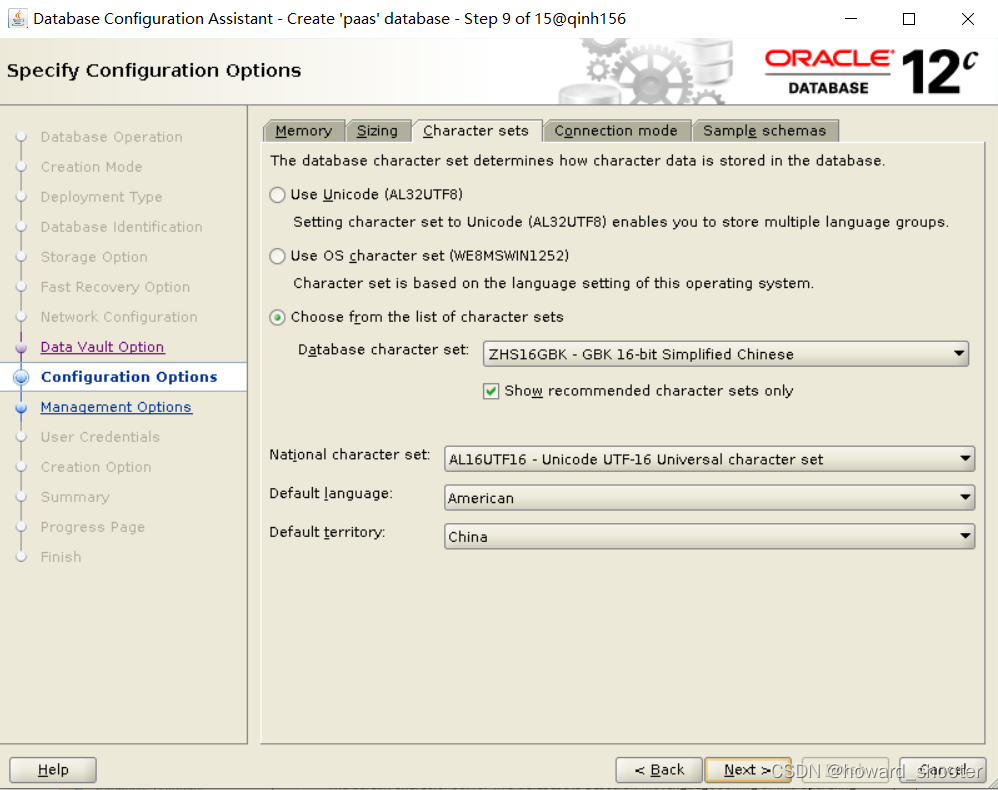Open the Management Options step

click(x=116, y=407)
